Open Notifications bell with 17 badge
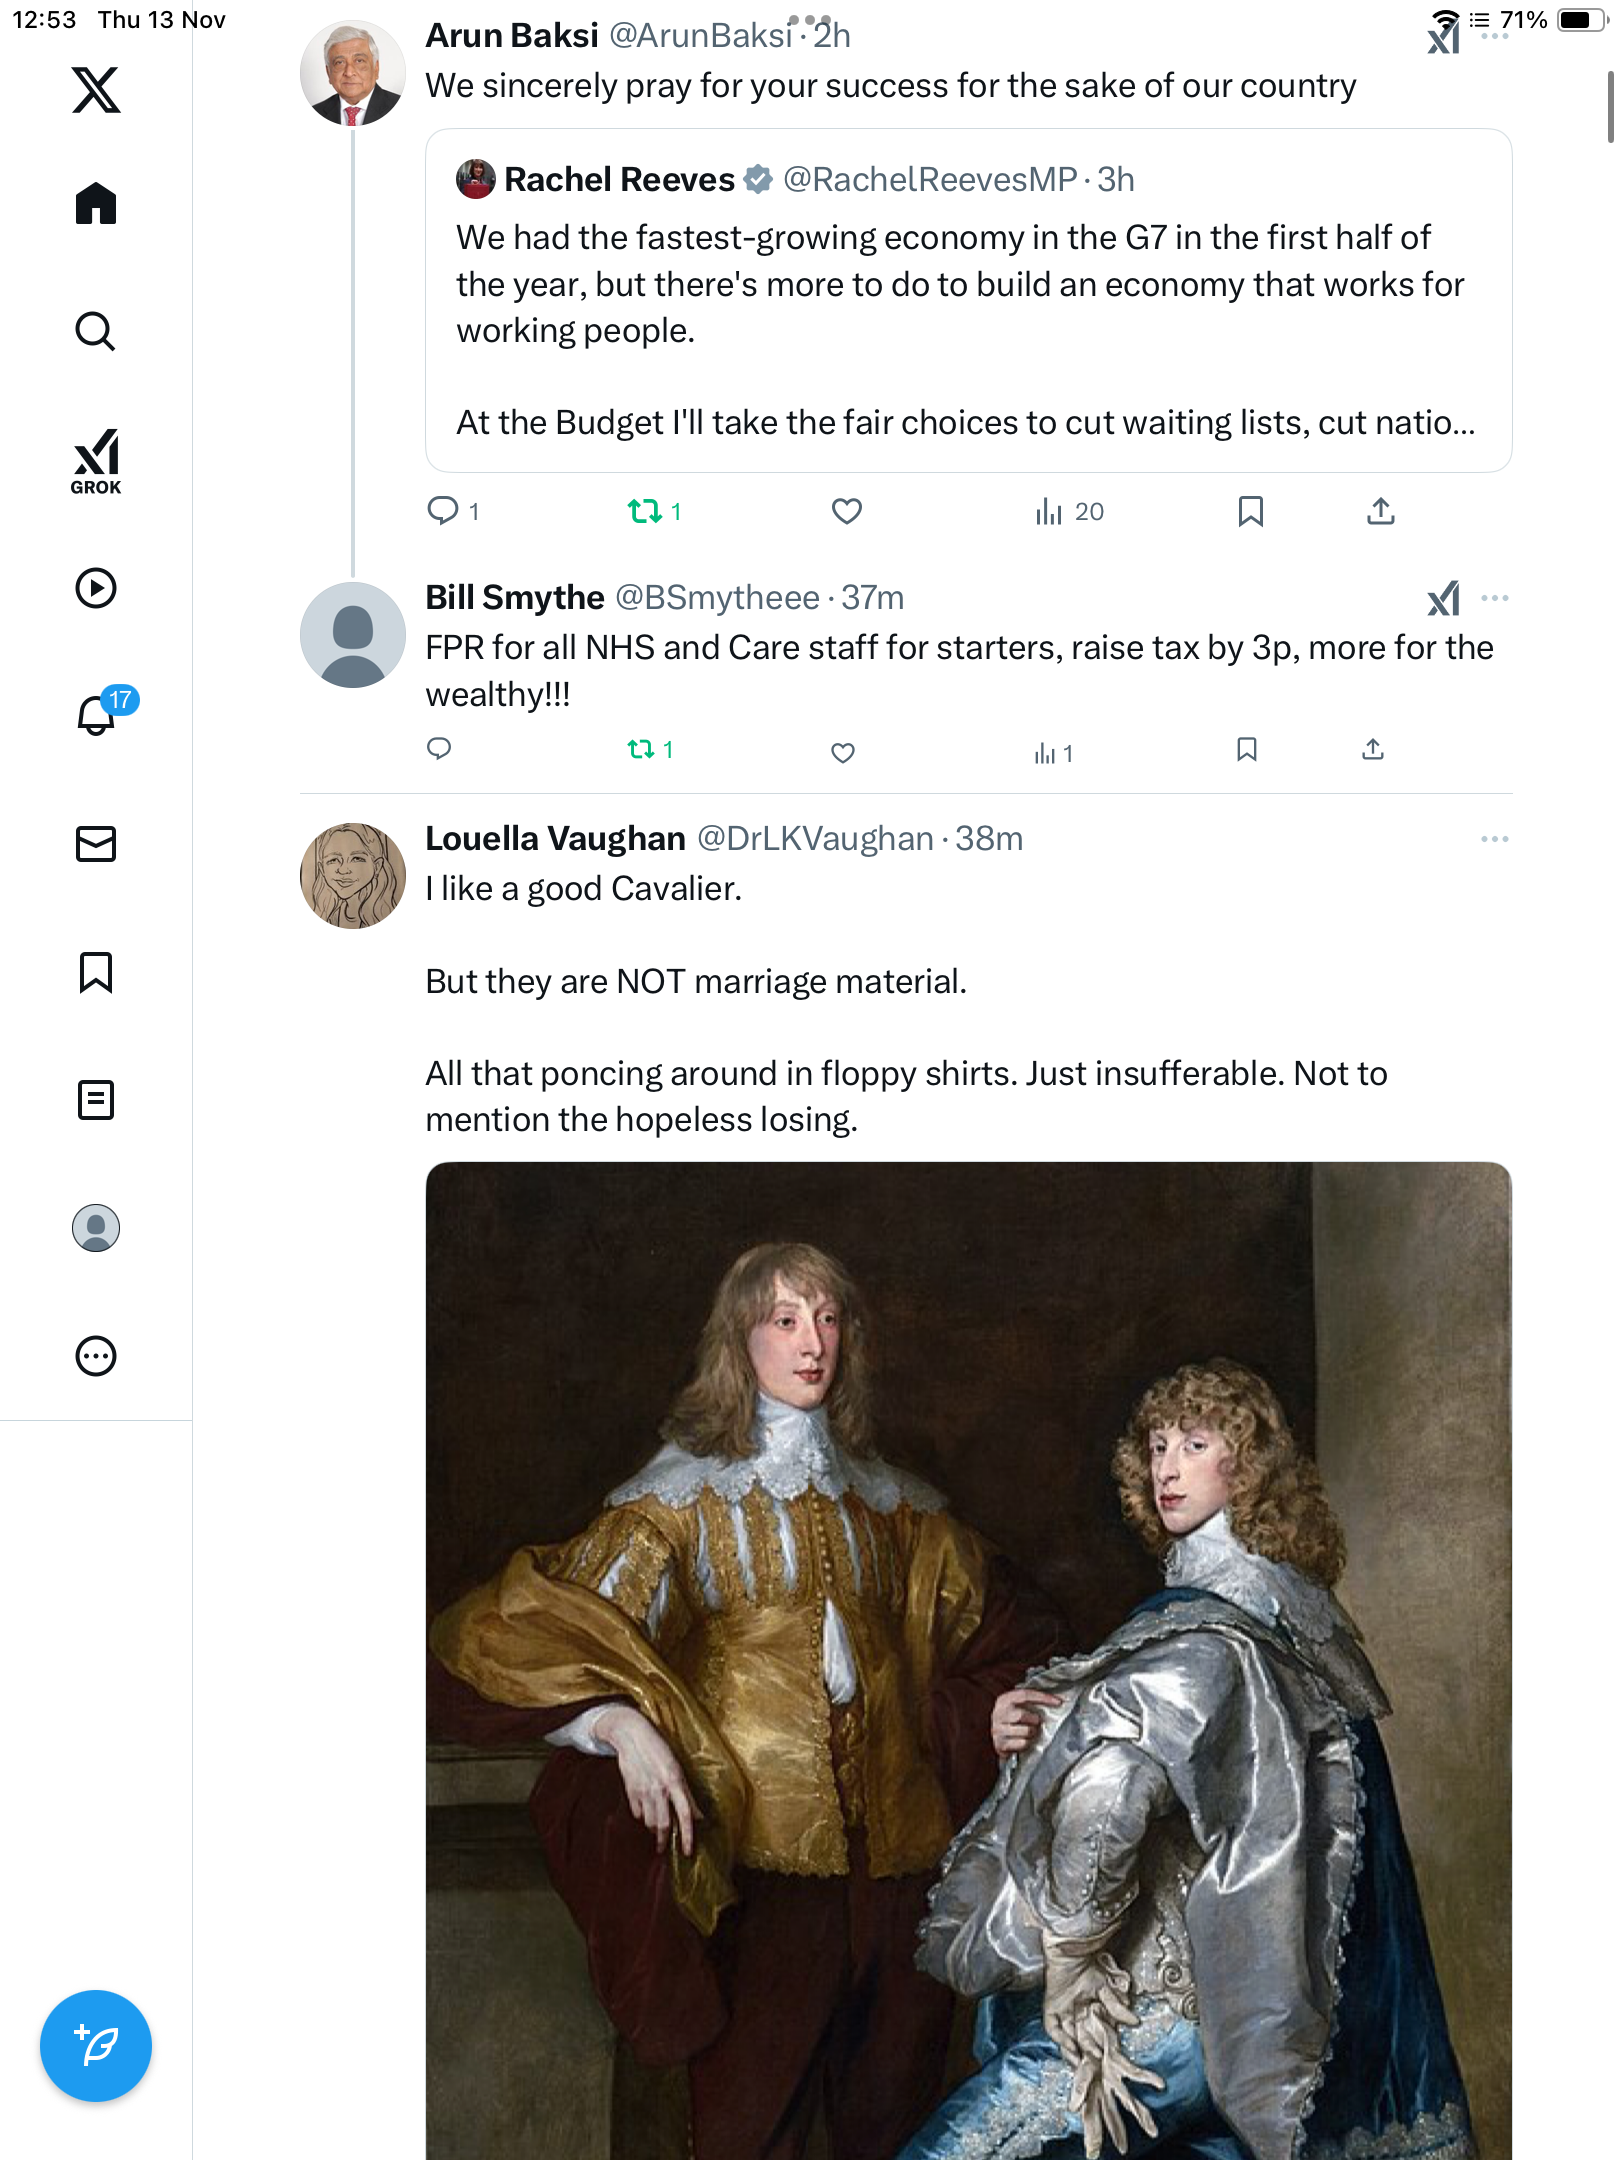The height and width of the screenshot is (2160, 1620). click(x=98, y=714)
